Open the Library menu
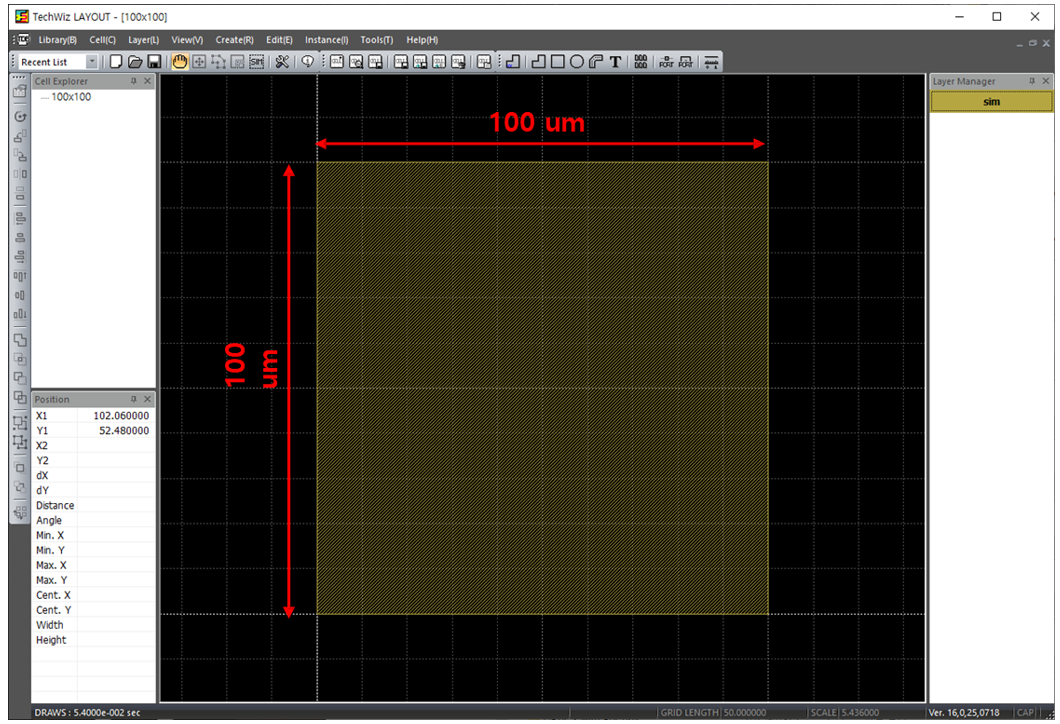 click(57, 40)
